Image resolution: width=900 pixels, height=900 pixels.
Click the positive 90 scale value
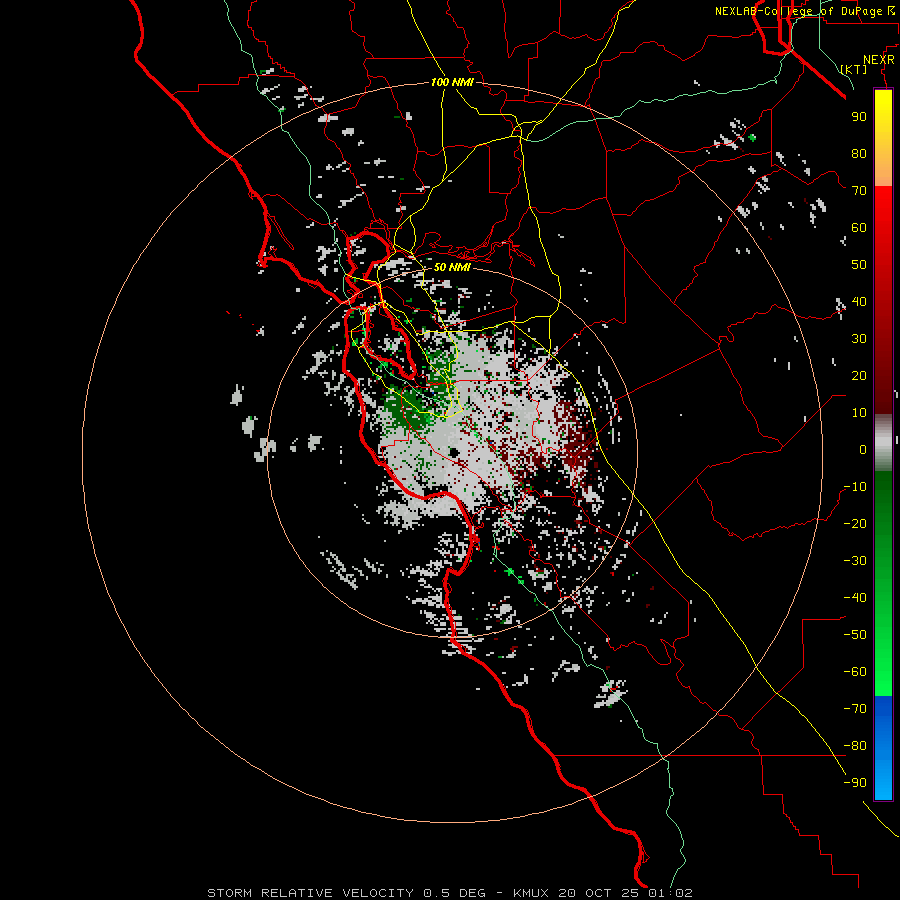pos(859,117)
